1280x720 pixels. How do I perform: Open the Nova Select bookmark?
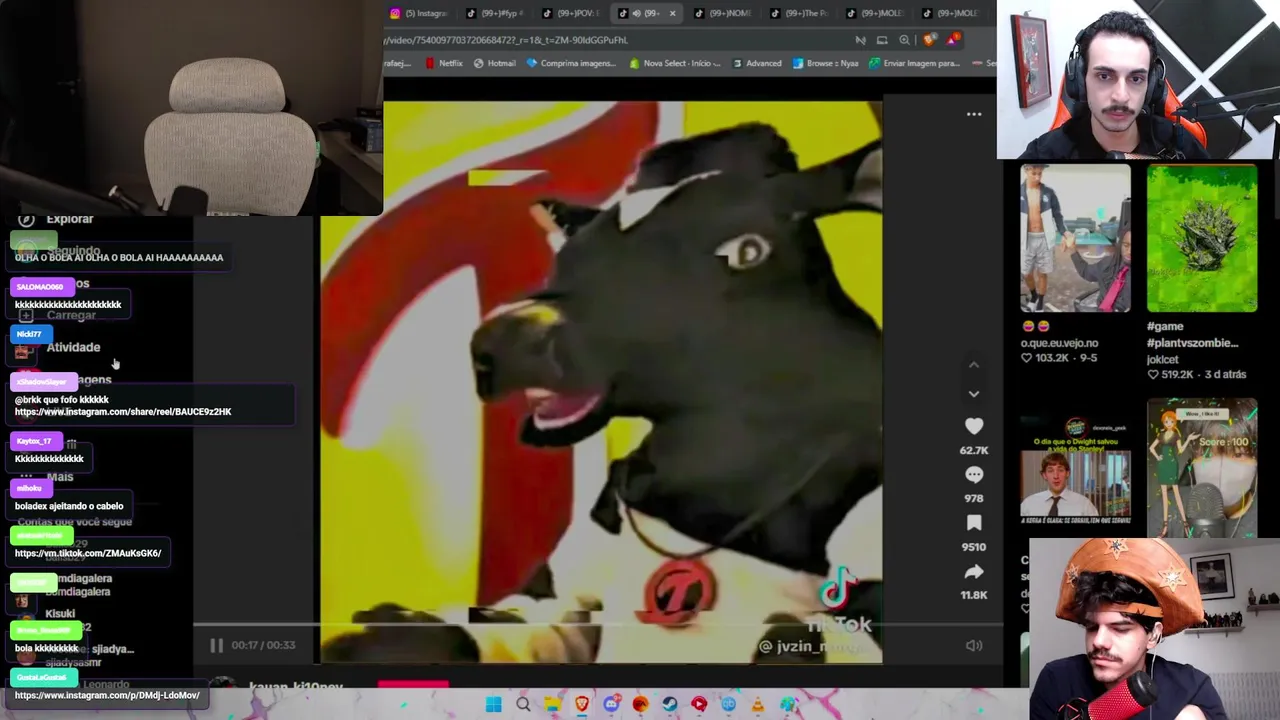[674, 63]
